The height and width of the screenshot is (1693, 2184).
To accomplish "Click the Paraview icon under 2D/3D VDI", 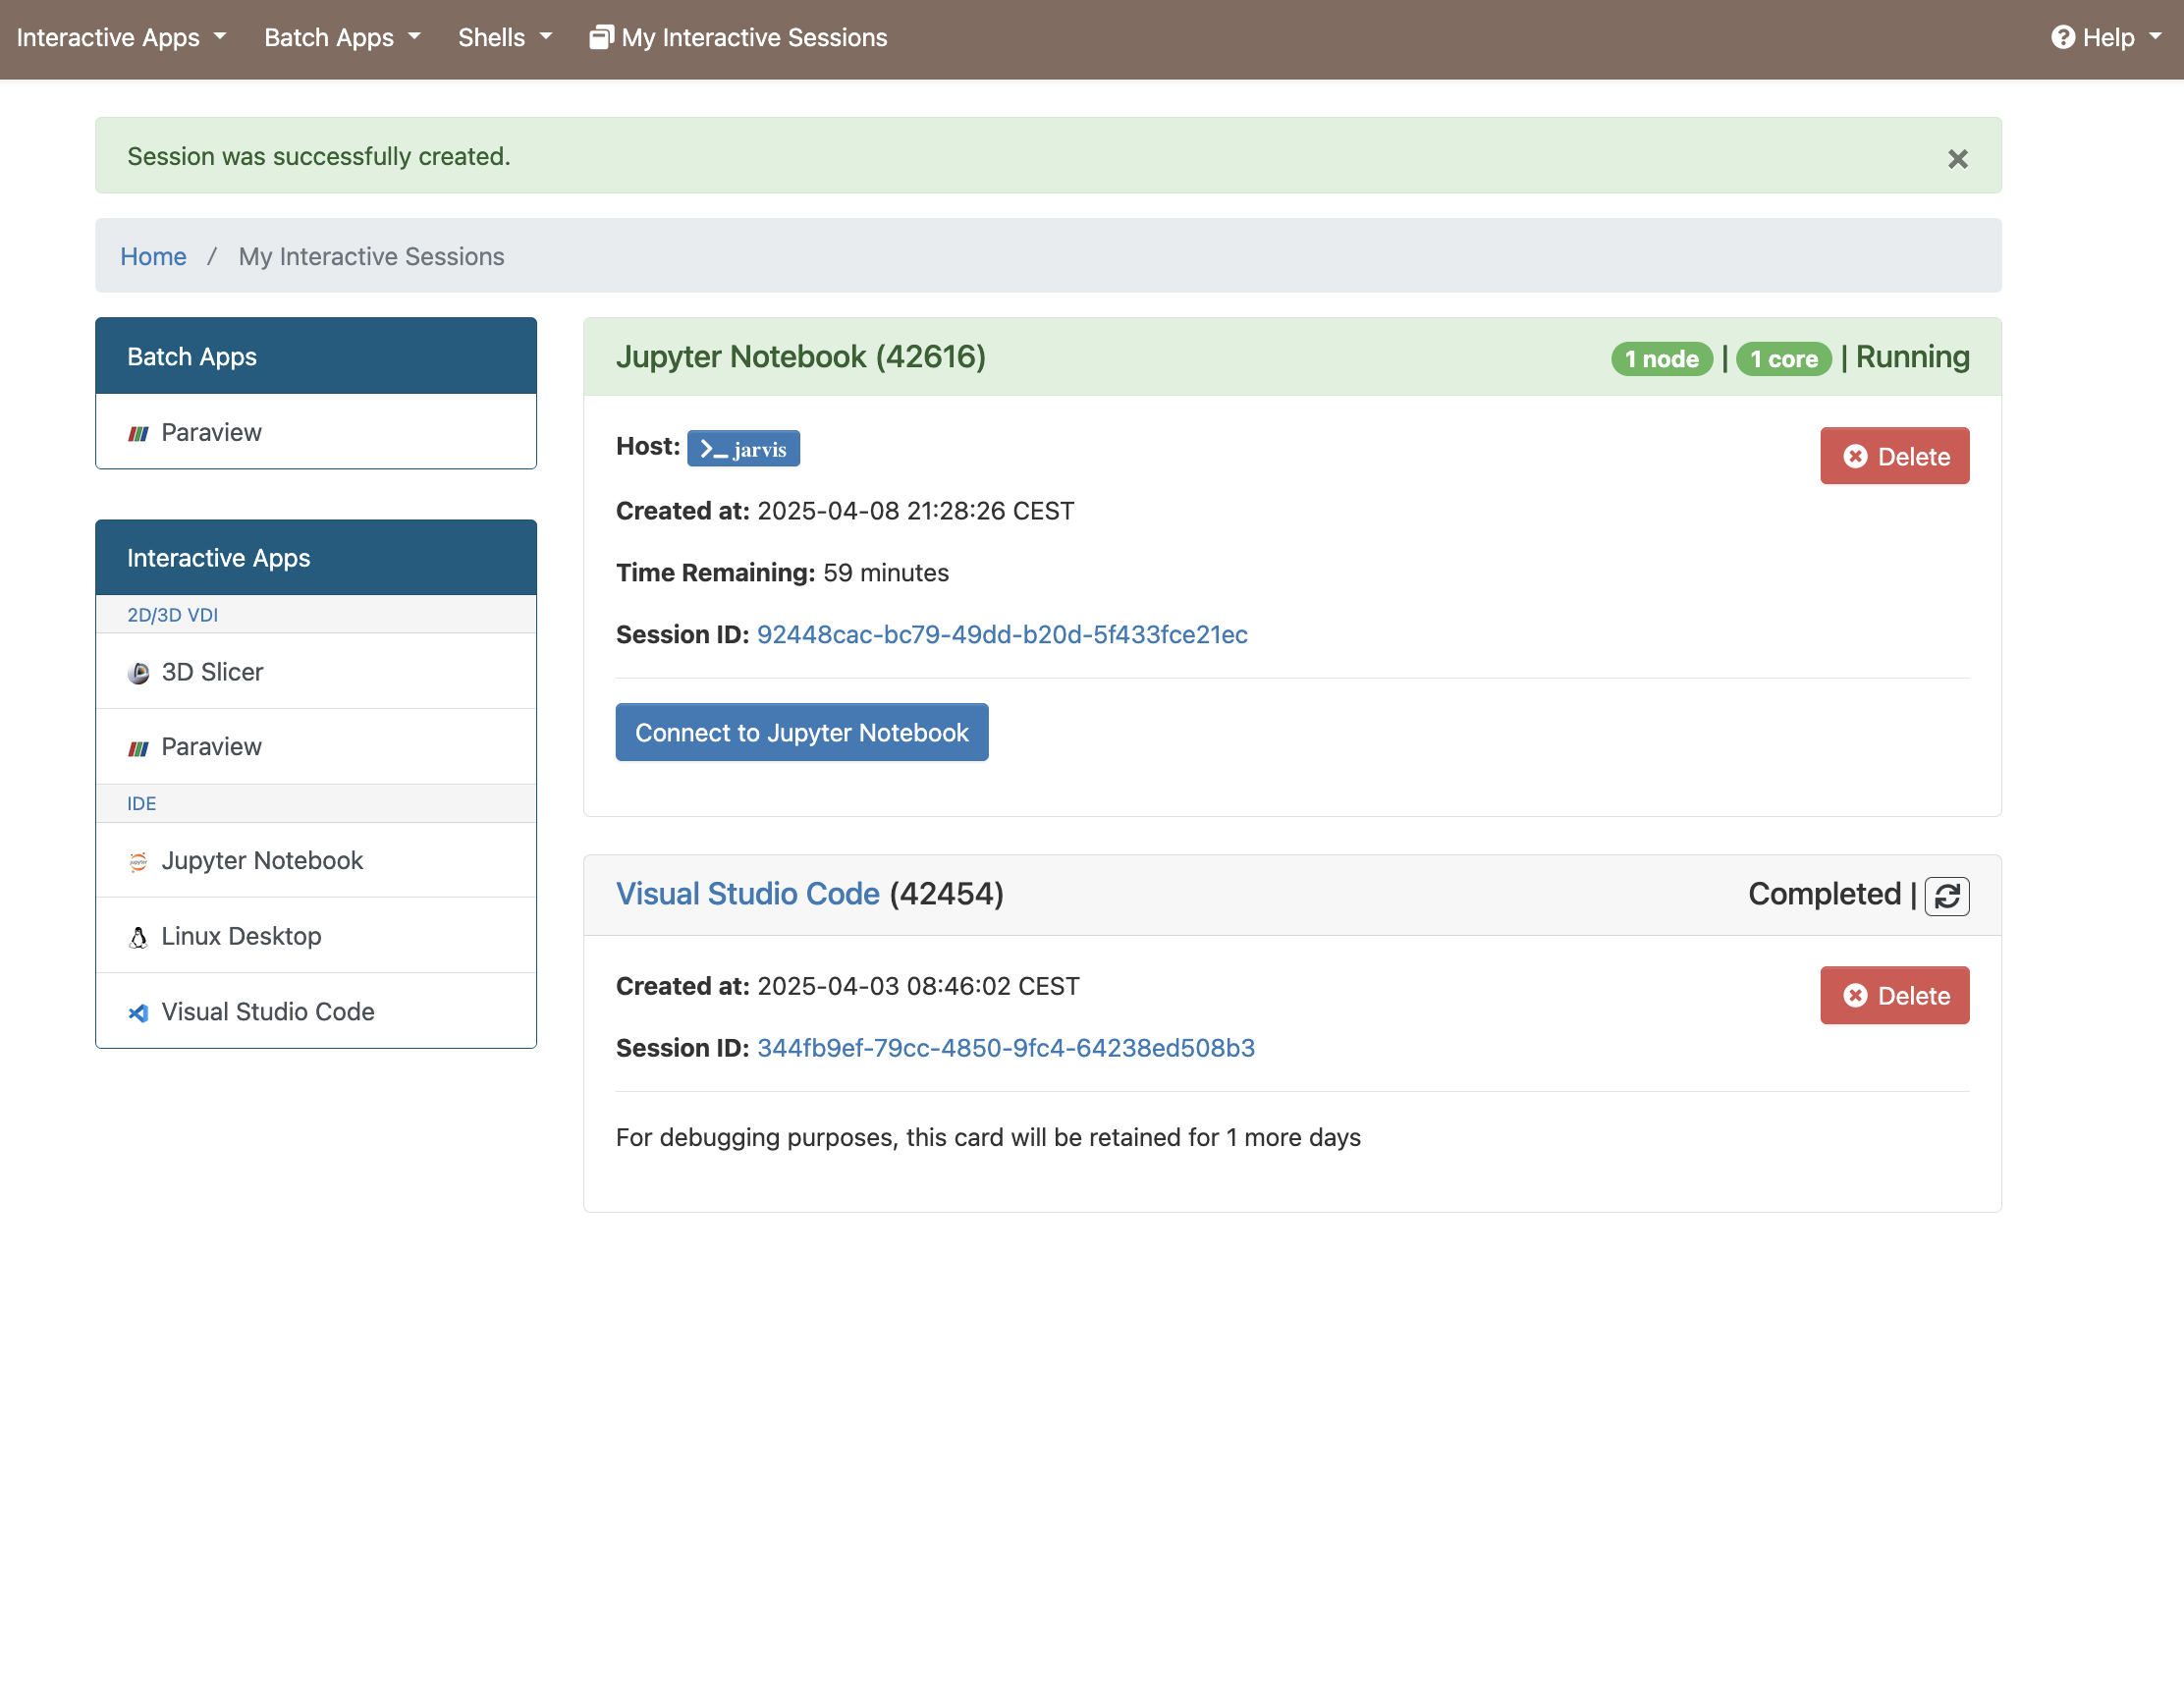I will 138,748.
